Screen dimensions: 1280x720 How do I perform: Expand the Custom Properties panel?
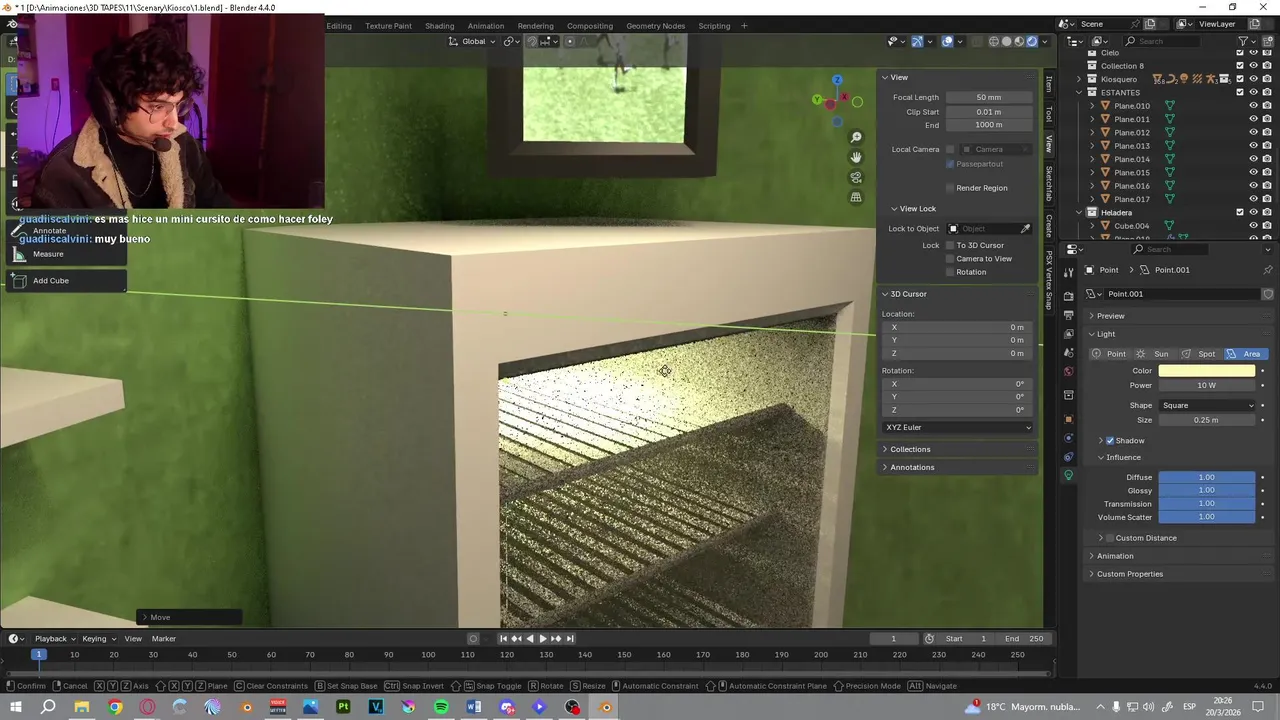click(x=1129, y=574)
